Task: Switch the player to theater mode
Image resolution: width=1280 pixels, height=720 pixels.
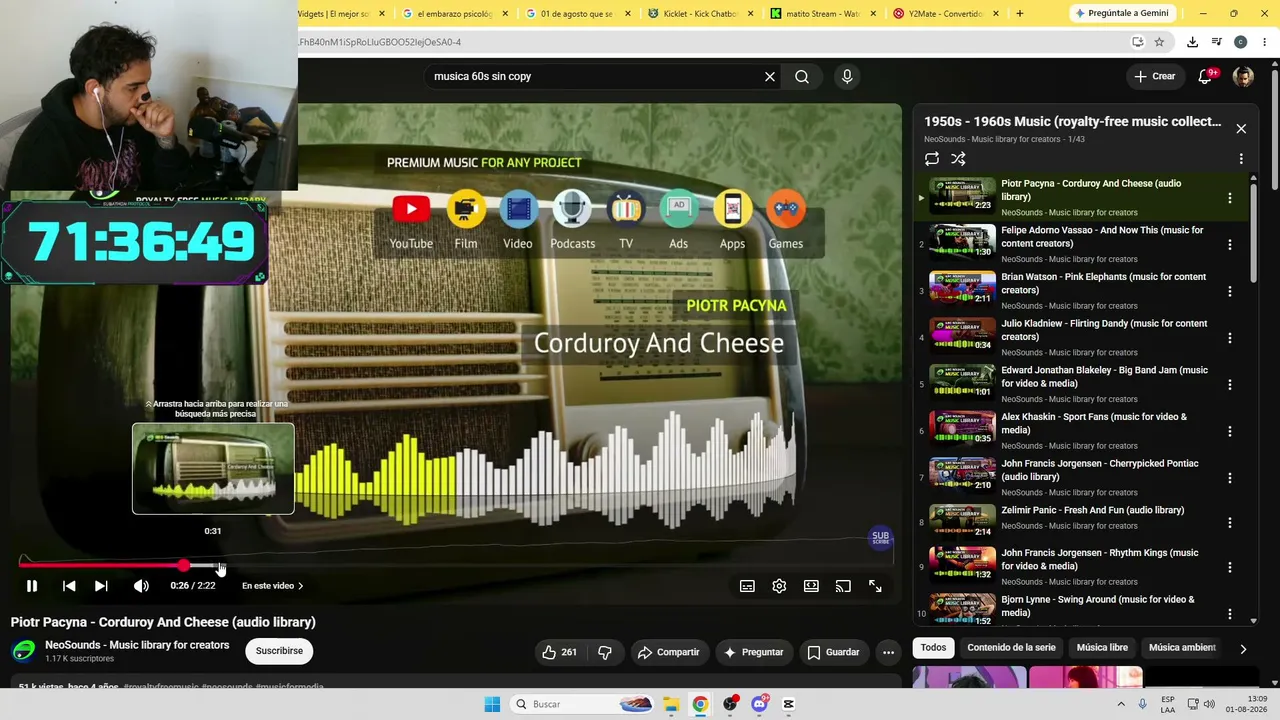Action: (811, 586)
